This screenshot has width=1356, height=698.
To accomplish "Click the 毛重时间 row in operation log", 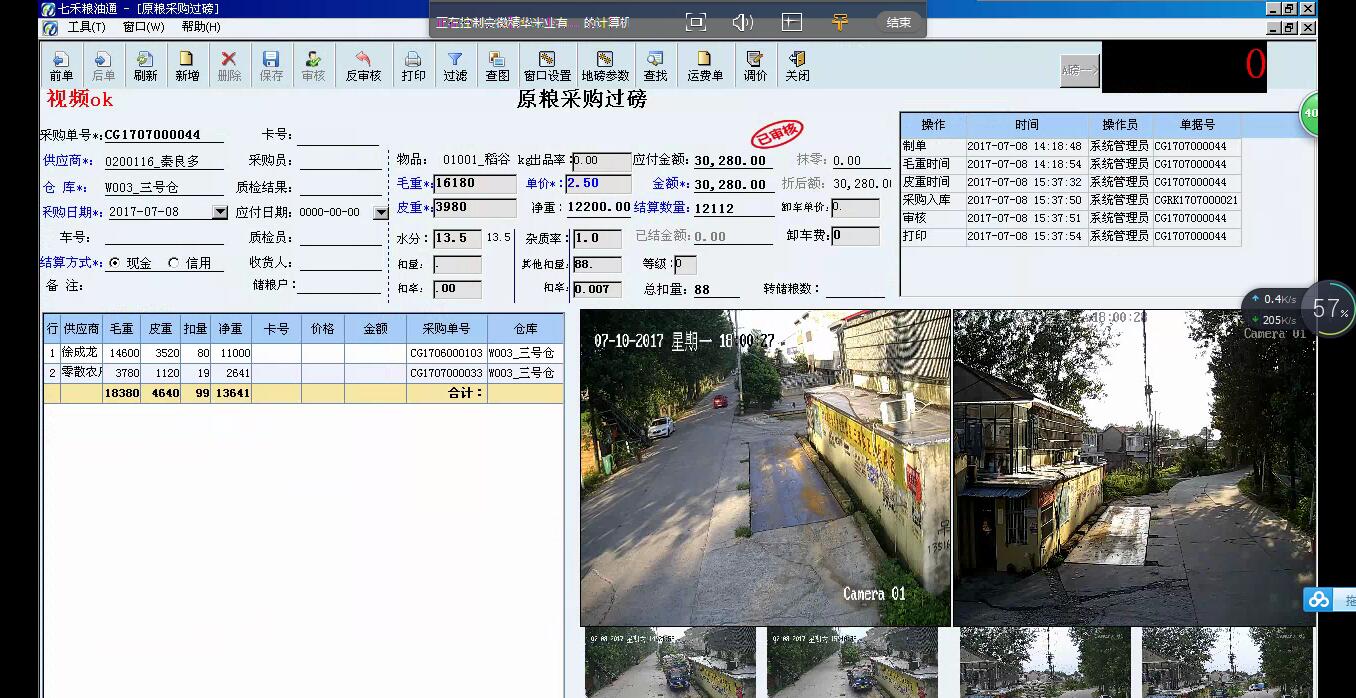I will coord(1071,164).
